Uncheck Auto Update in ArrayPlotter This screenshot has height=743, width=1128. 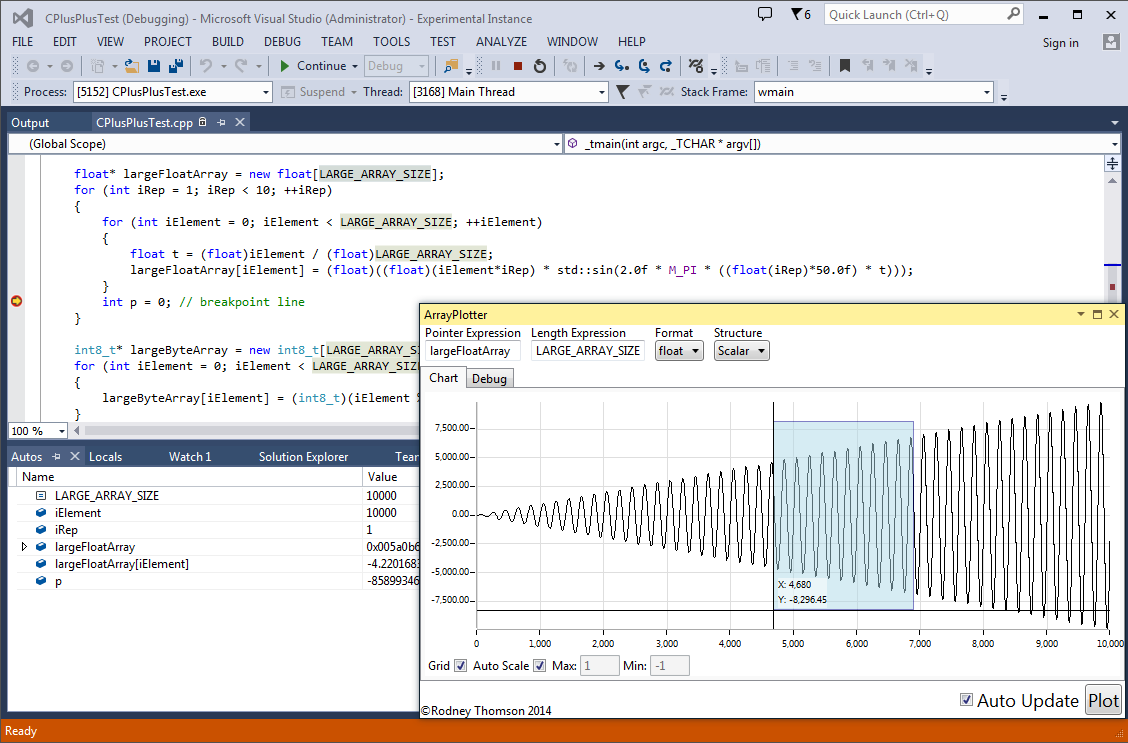tap(964, 700)
